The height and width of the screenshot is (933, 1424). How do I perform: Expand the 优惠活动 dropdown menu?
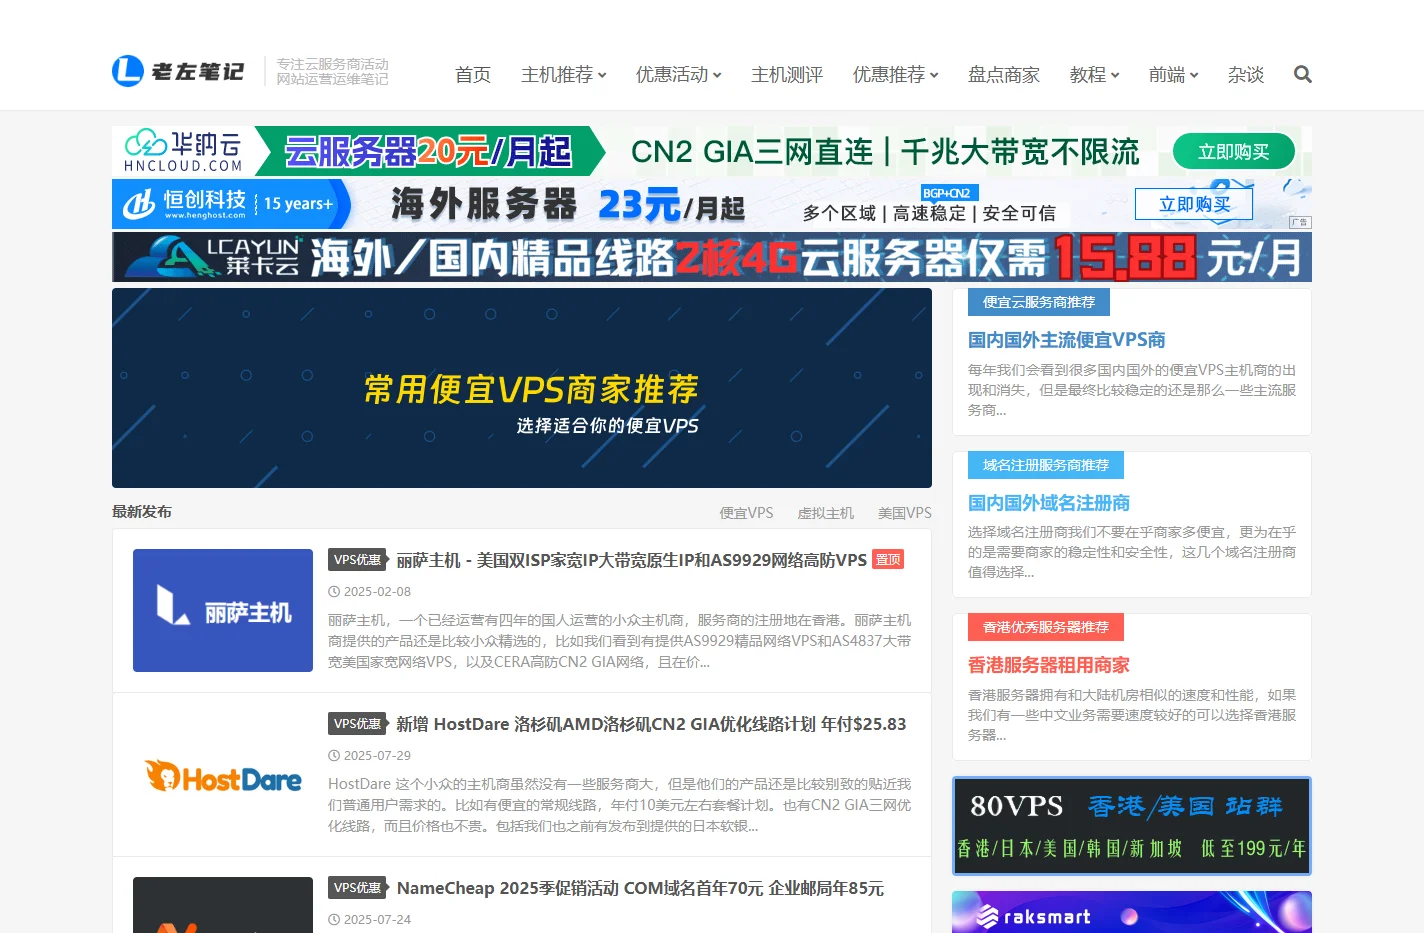click(x=679, y=75)
